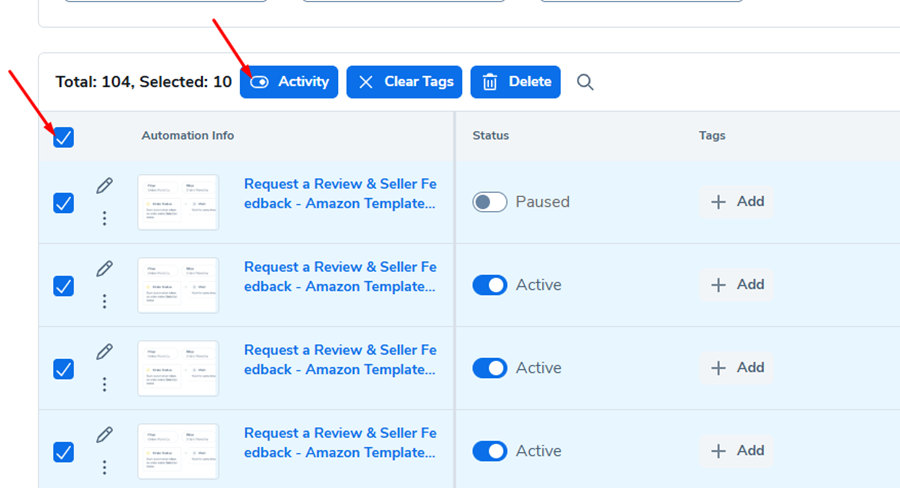900x488 pixels.
Task: Click the search magnifier icon
Action: pos(585,82)
